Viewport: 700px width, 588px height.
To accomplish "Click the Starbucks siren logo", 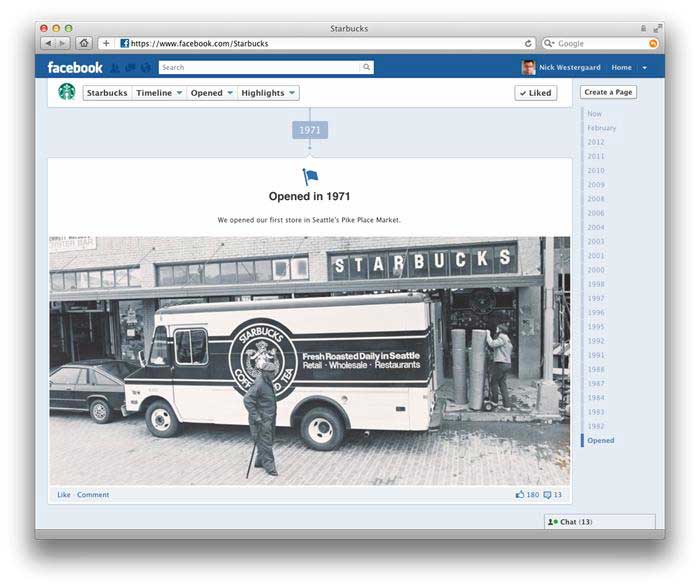I will (67, 92).
